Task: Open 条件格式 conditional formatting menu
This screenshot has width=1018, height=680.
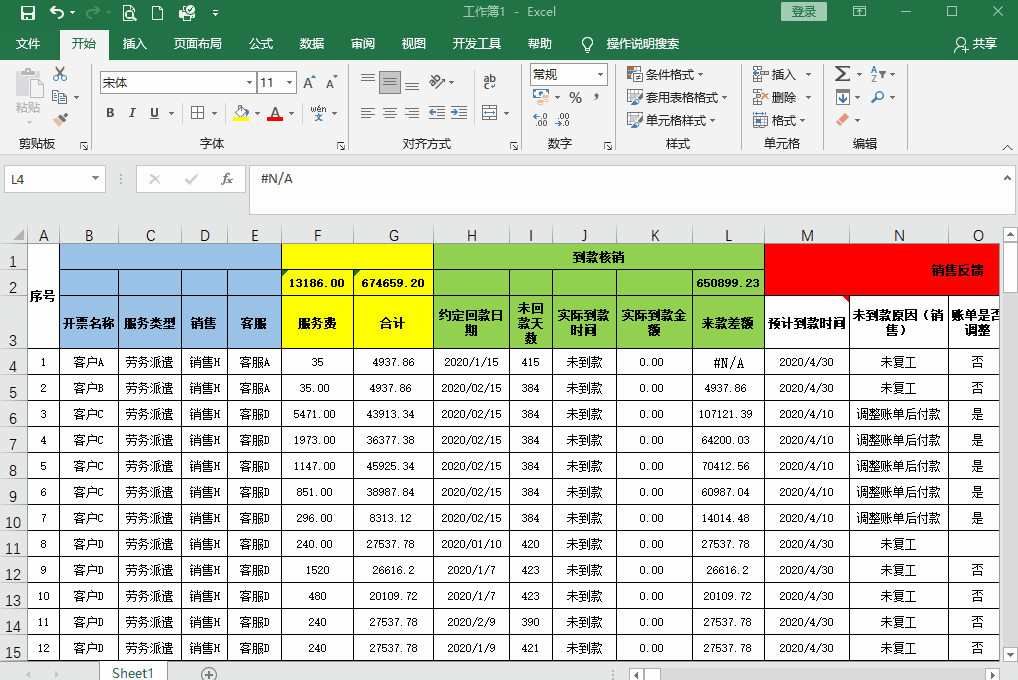Action: pos(665,74)
